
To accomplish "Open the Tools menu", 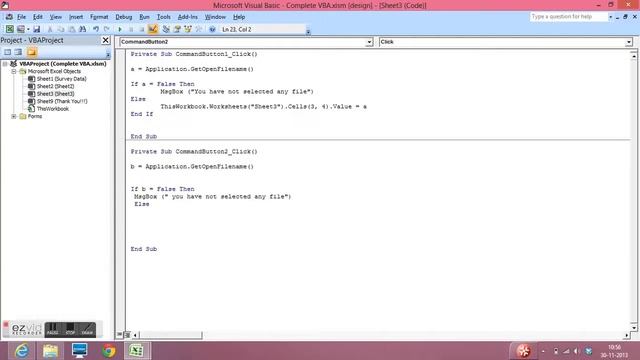I will point(163,17).
